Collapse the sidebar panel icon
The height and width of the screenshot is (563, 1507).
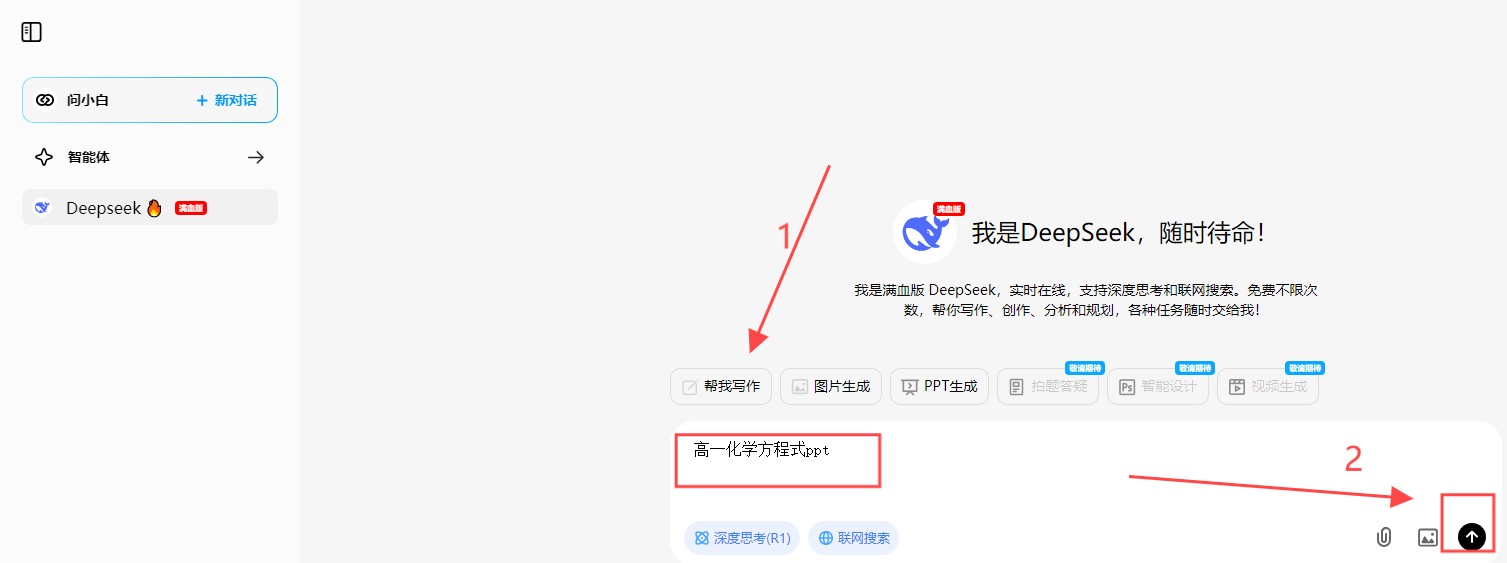tap(32, 32)
